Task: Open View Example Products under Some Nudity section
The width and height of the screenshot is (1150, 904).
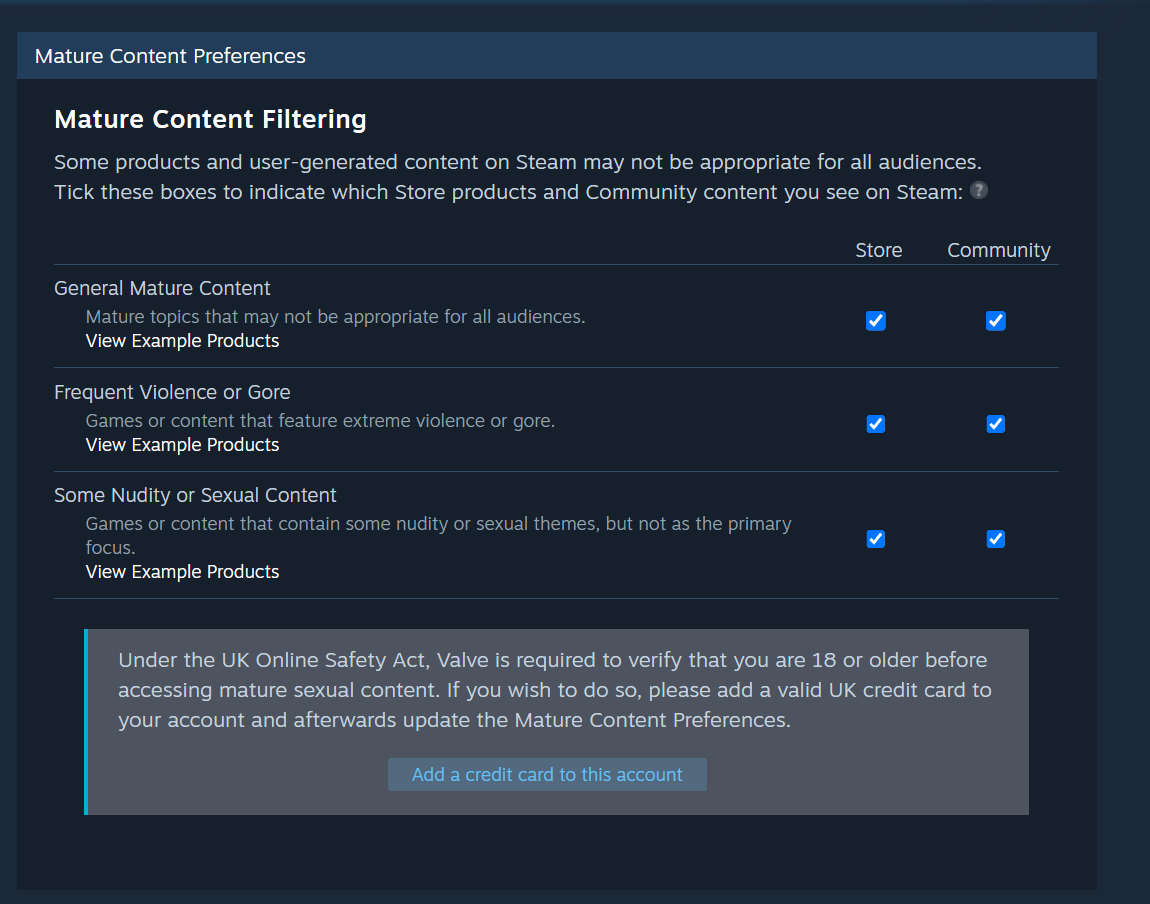Action: [x=182, y=572]
